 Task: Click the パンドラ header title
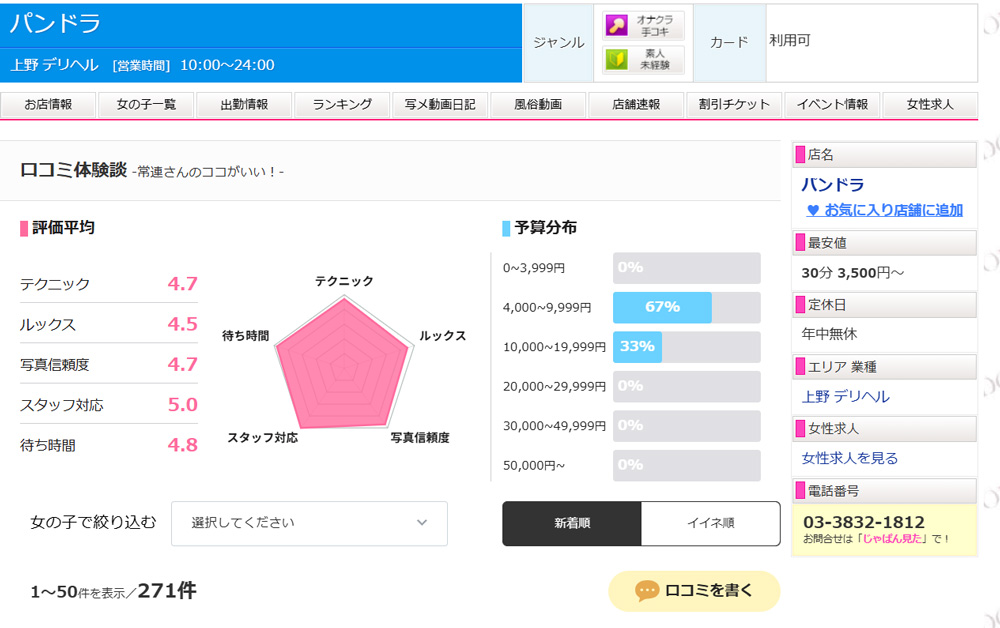55,24
